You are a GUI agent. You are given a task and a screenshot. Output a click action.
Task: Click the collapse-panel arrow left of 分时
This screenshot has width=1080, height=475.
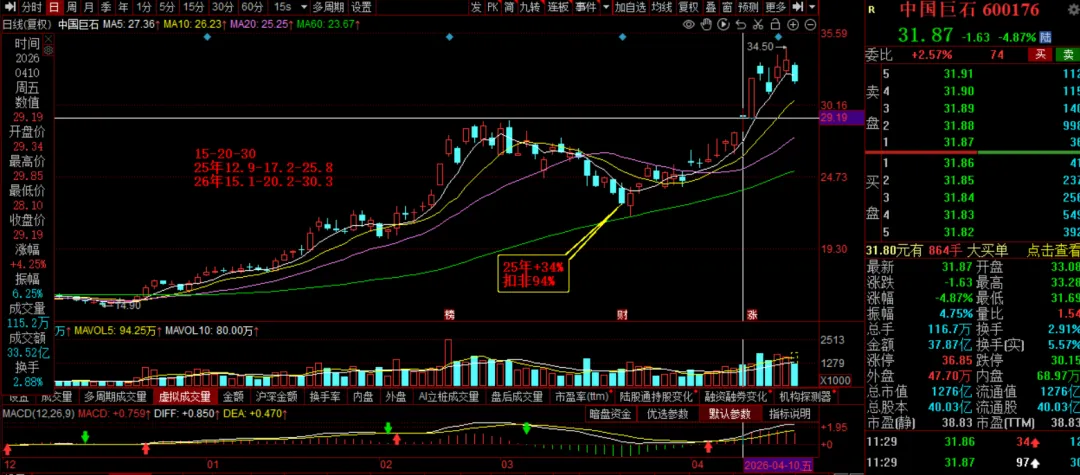(9, 8)
